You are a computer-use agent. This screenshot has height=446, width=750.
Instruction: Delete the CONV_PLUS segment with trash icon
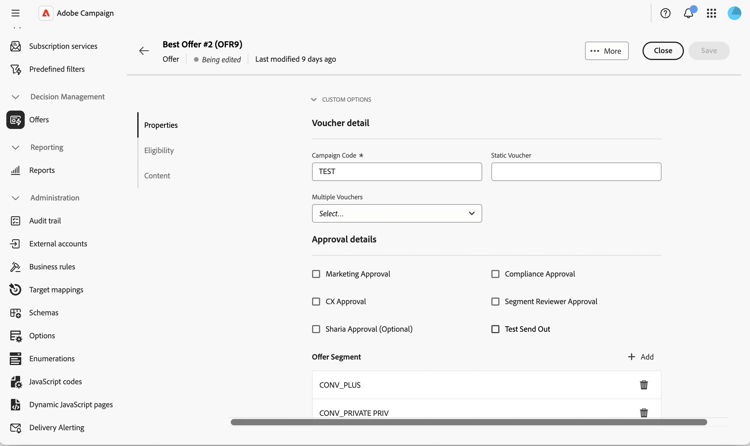[x=644, y=385]
